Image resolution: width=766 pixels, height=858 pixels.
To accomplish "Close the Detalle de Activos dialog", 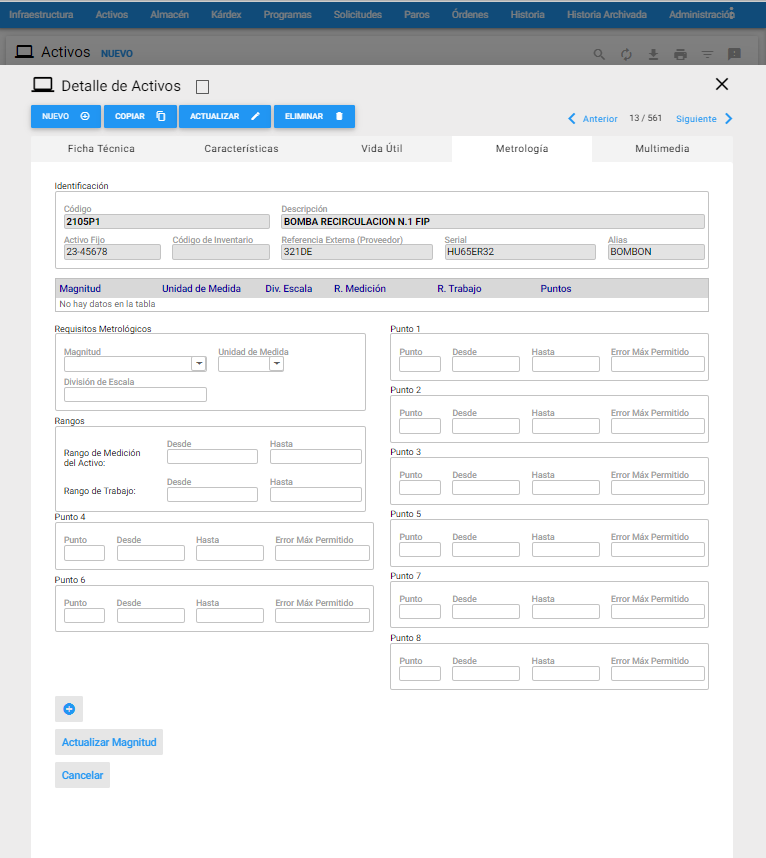I will click(722, 84).
